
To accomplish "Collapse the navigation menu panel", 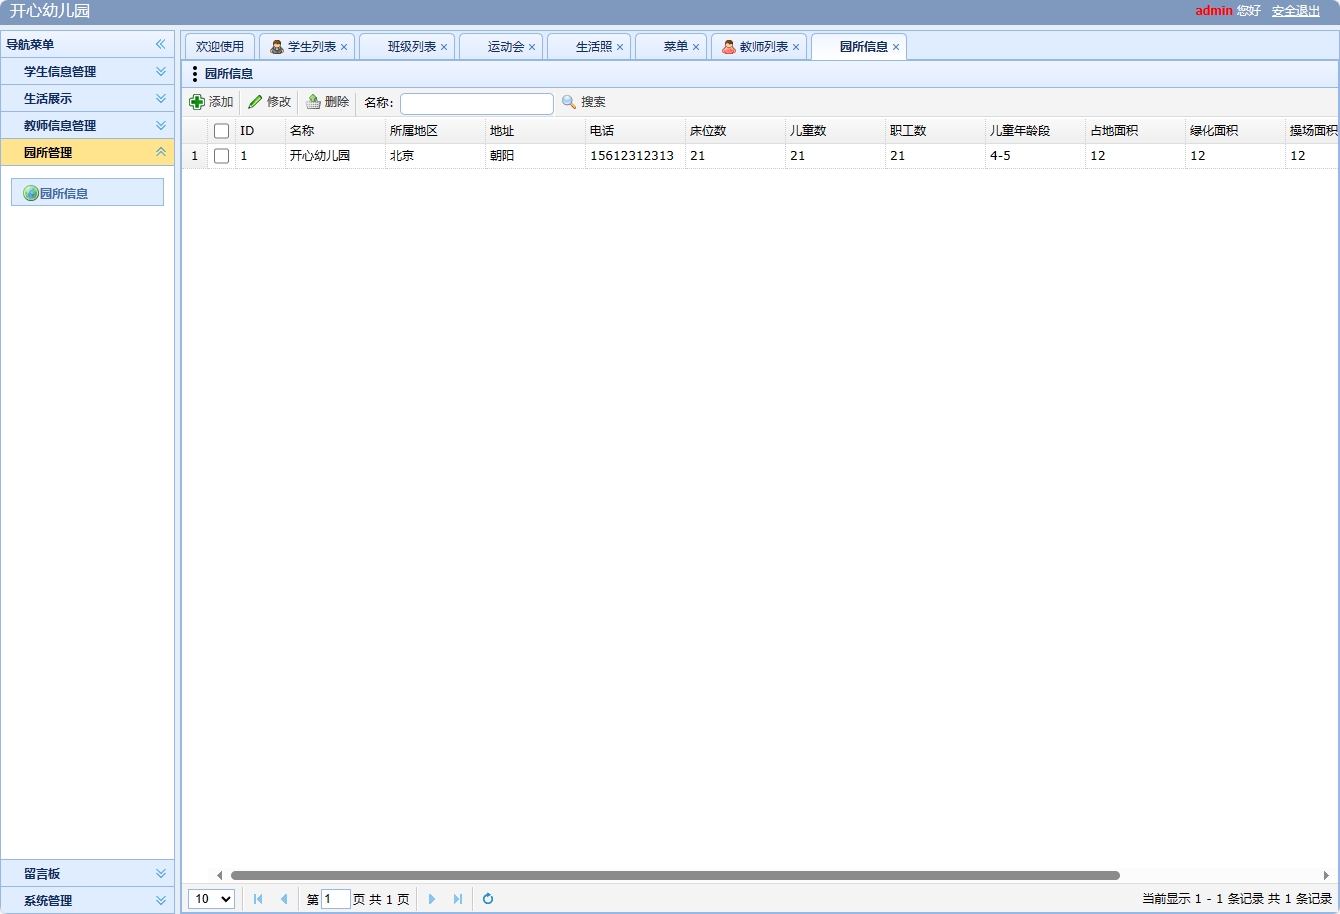I will click(x=160, y=44).
